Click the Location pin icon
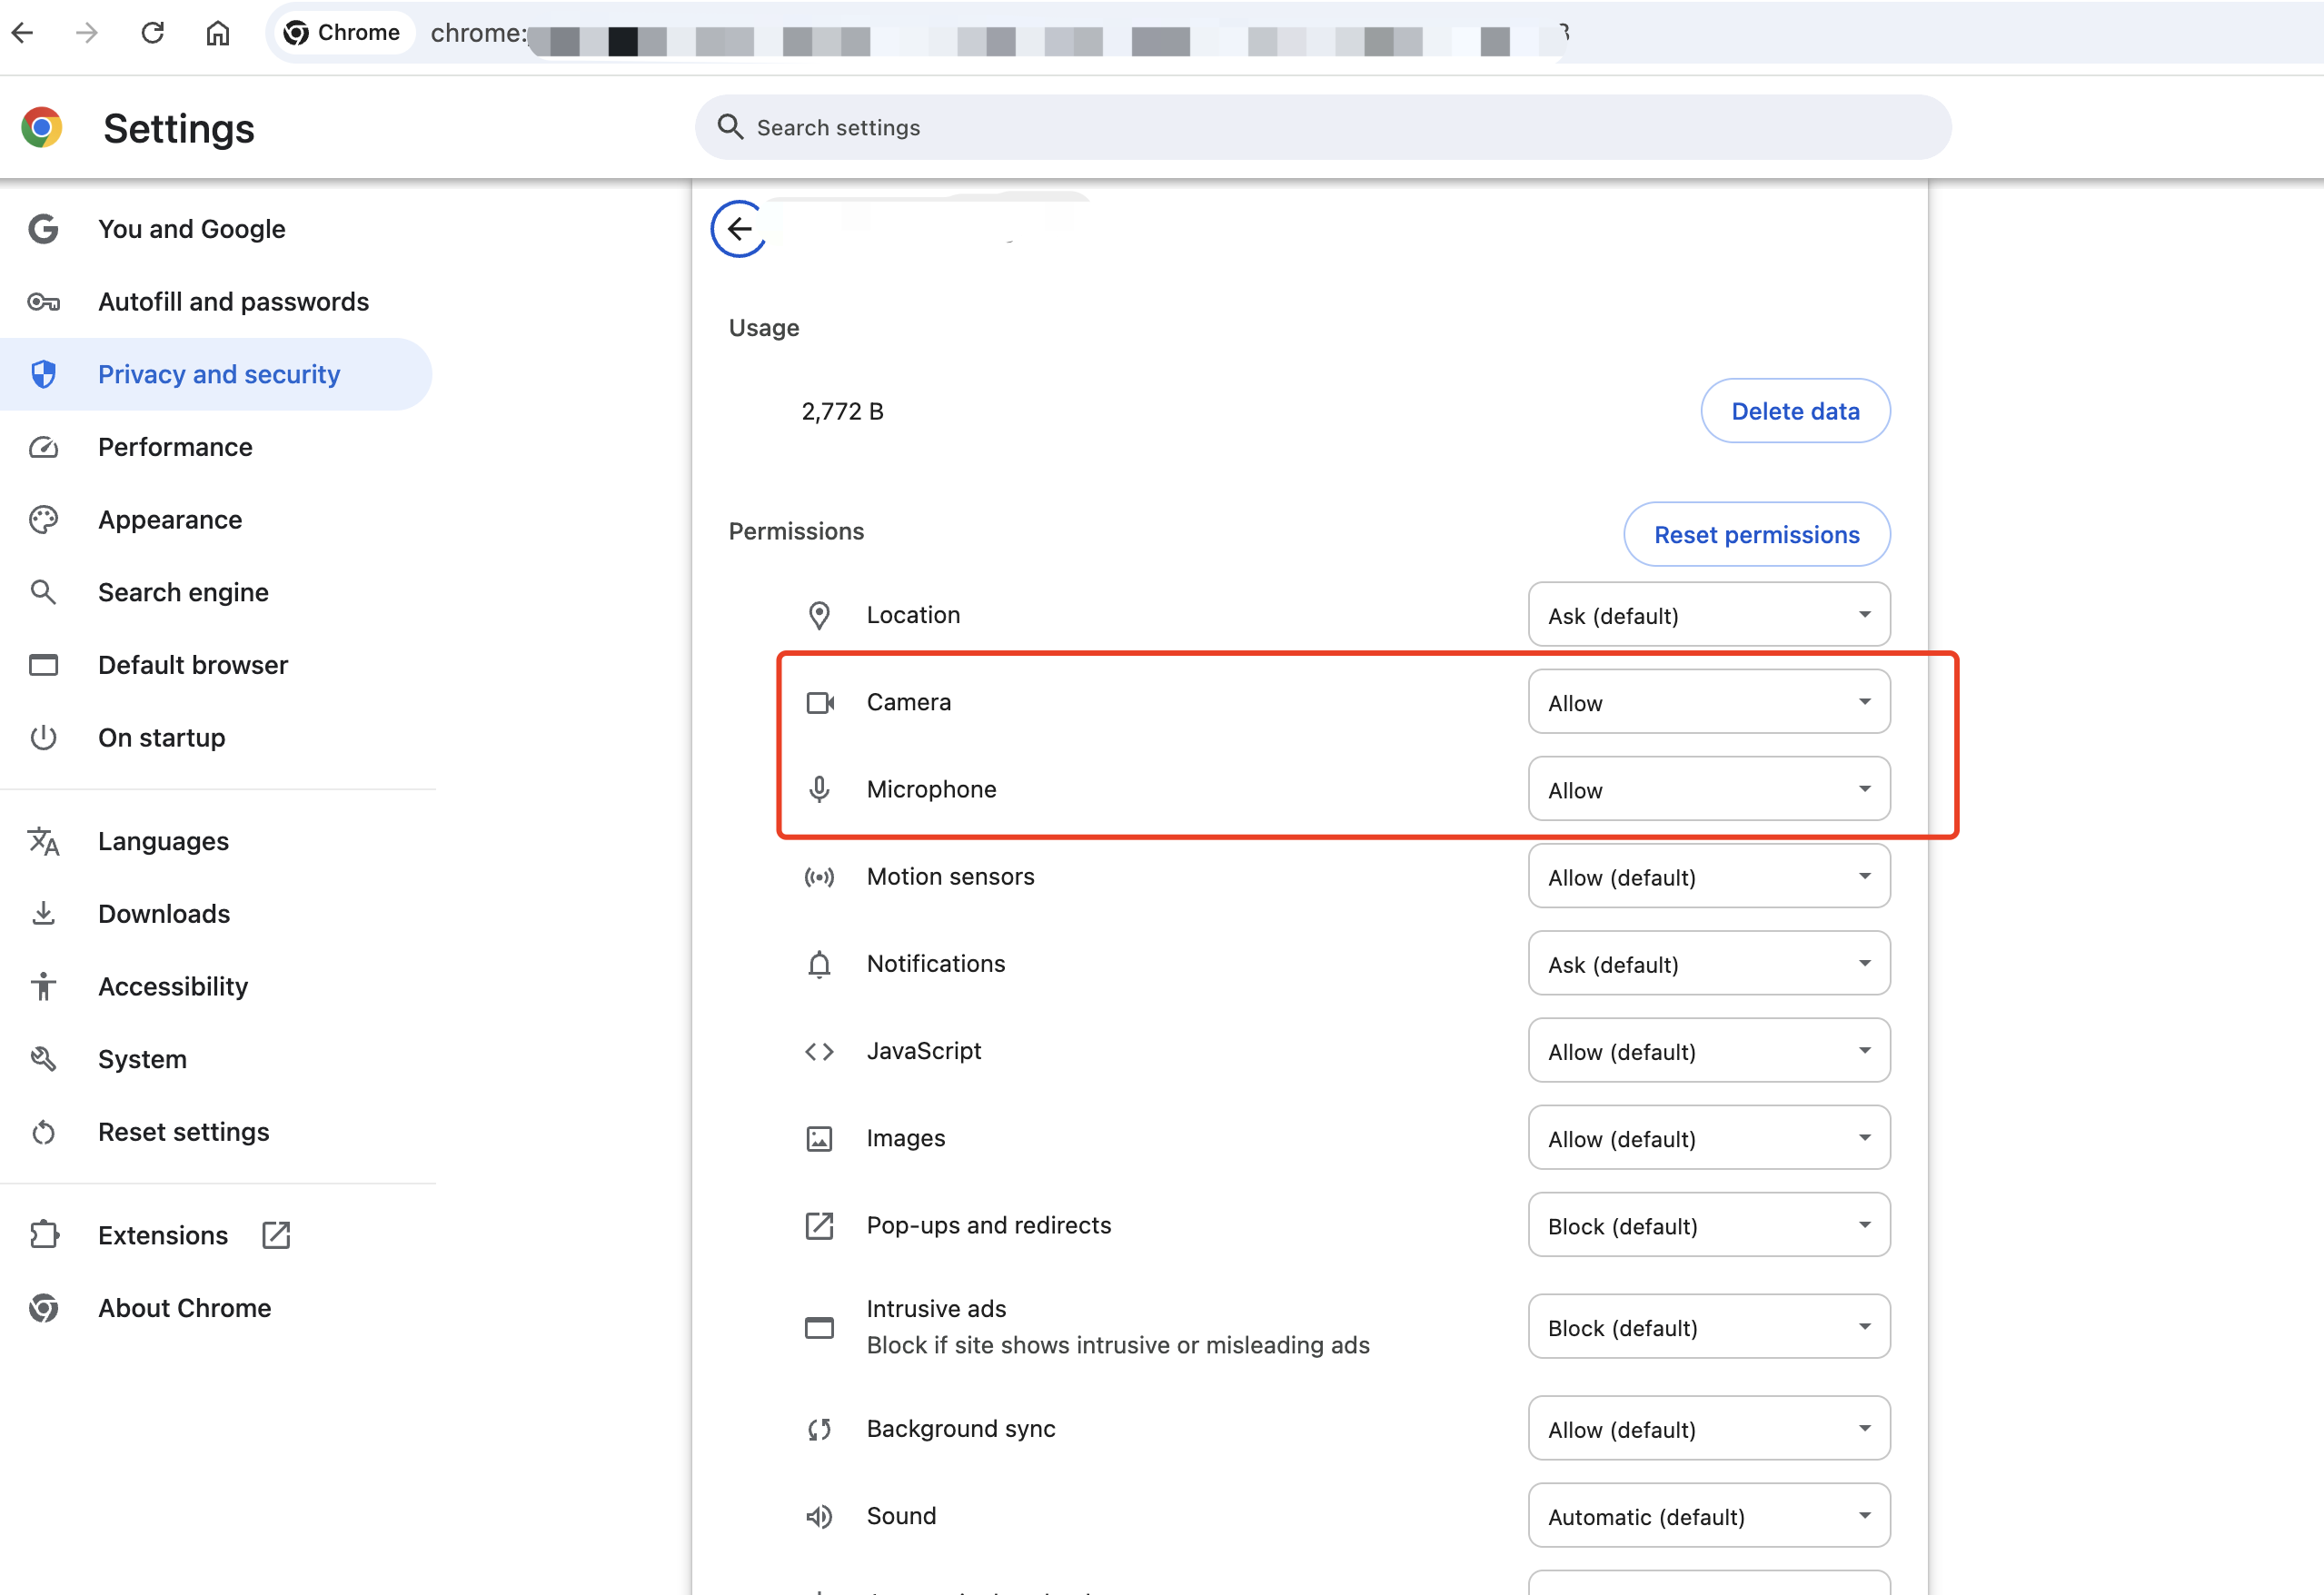Viewport: 2324px width, 1595px height. pyautogui.click(x=819, y=615)
